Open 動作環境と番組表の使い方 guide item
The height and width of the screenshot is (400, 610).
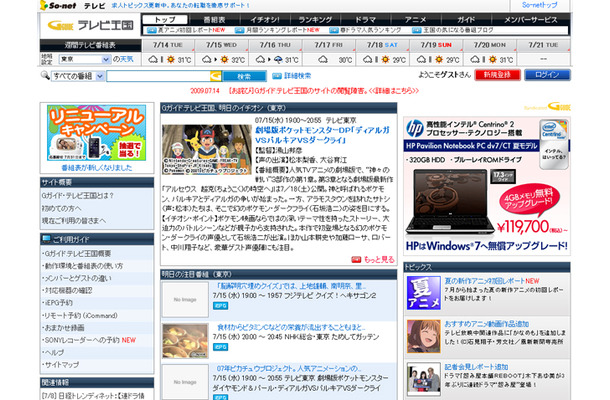pyautogui.click(x=83, y=266)
